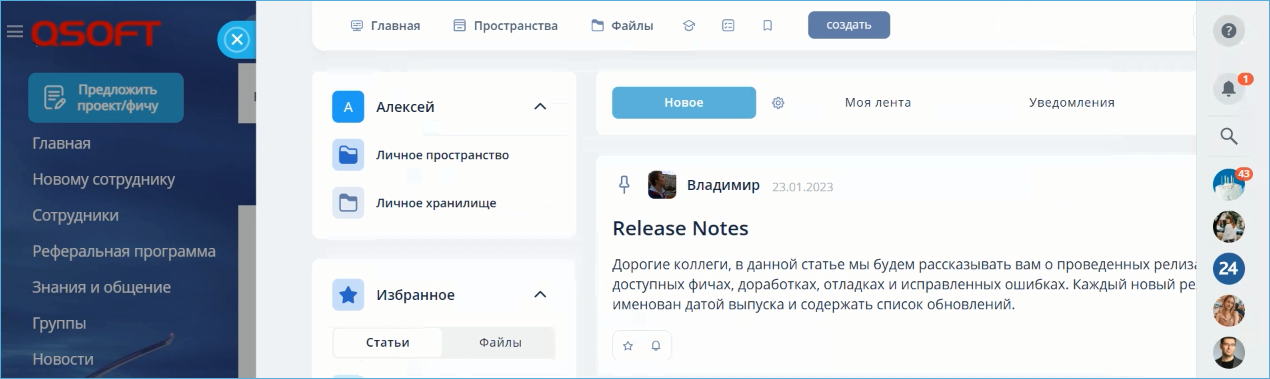Viewport: 1270px width, 379px height.
Task: Click the Файлы folder icon in top navigation
Action: click(x=598, y=26)
